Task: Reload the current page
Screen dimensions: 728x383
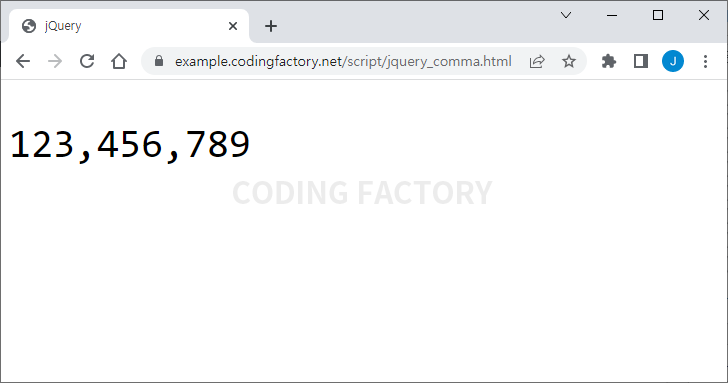Action: (87, 61)
